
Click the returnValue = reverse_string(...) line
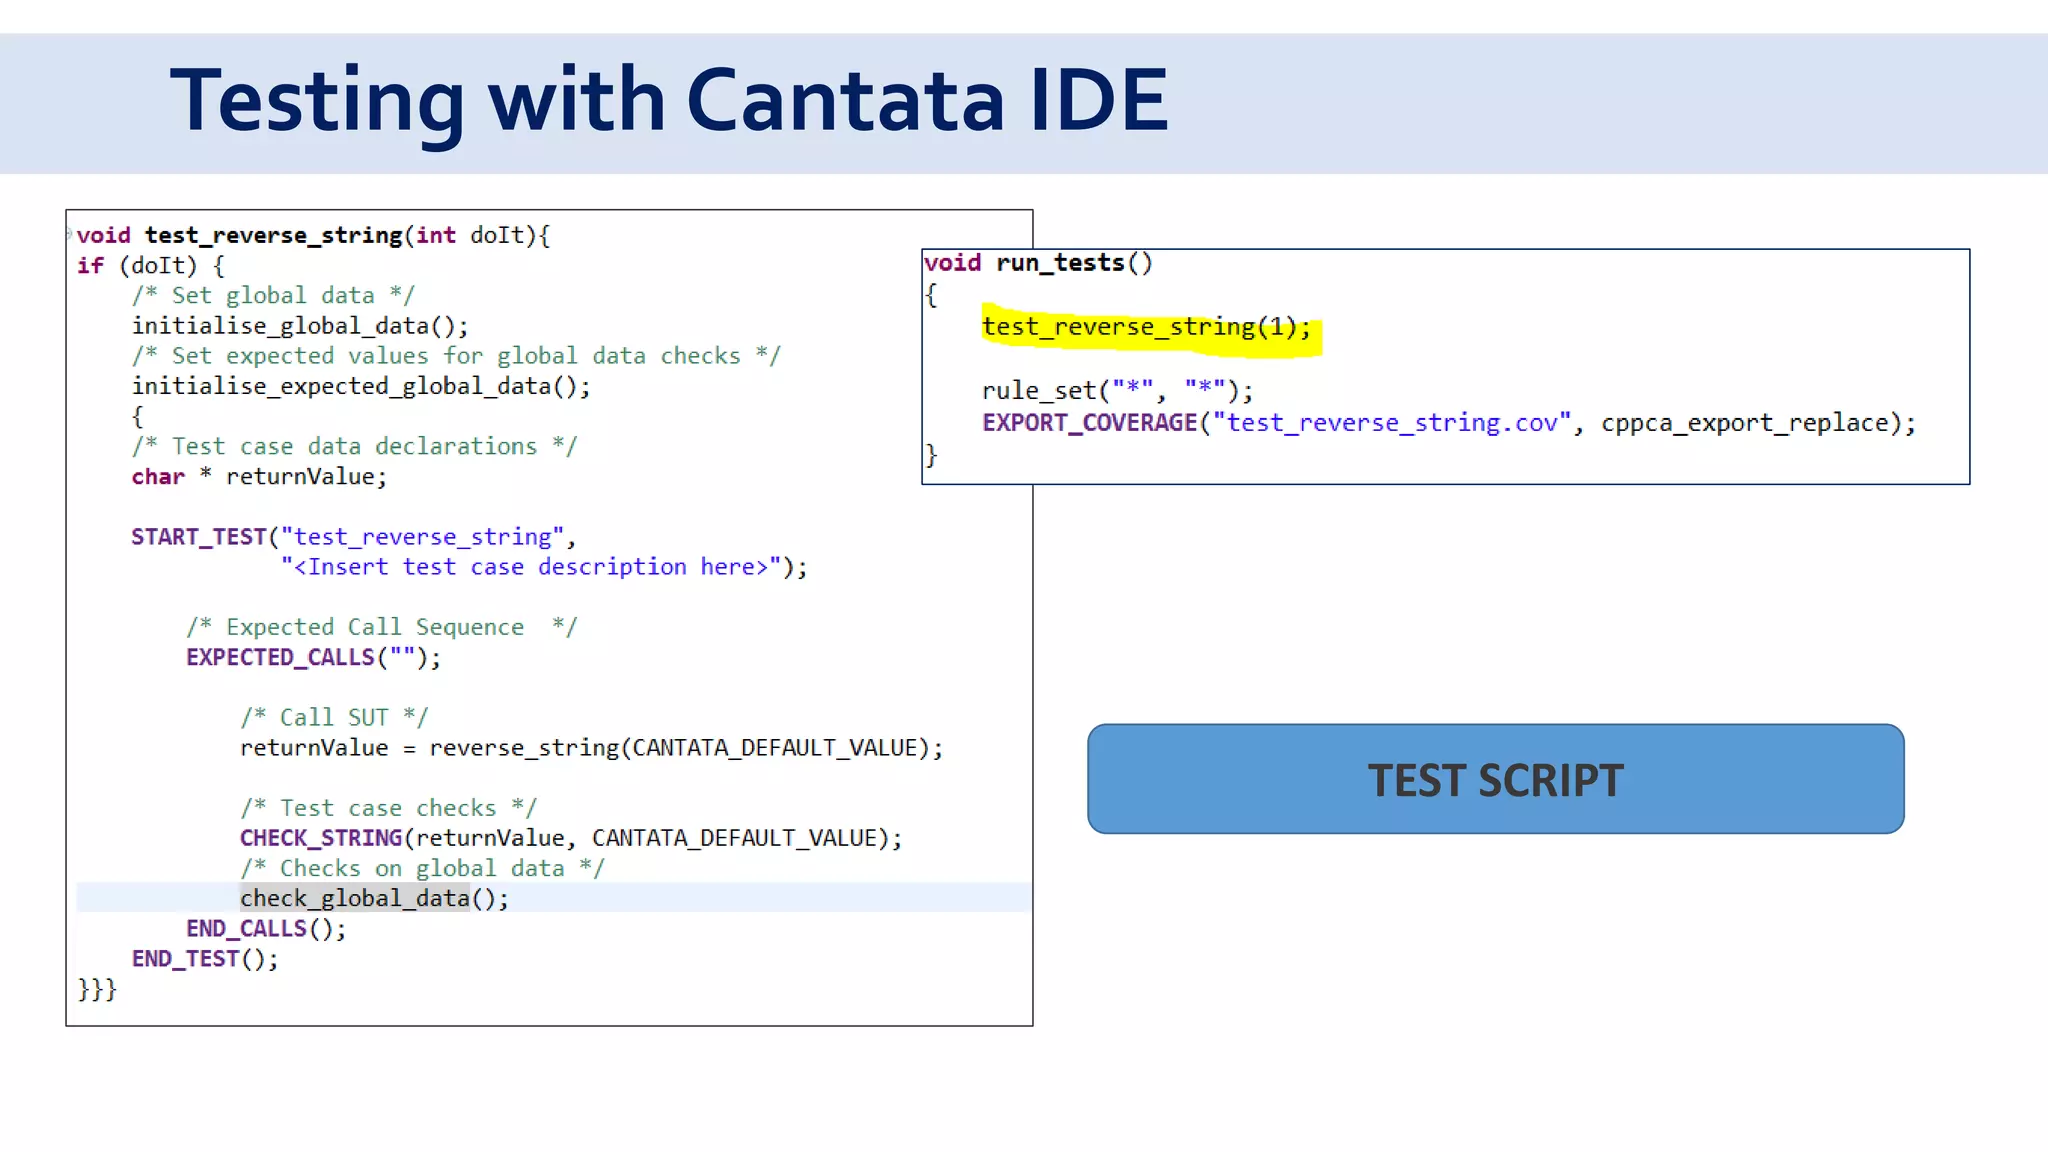click(591, 748)
